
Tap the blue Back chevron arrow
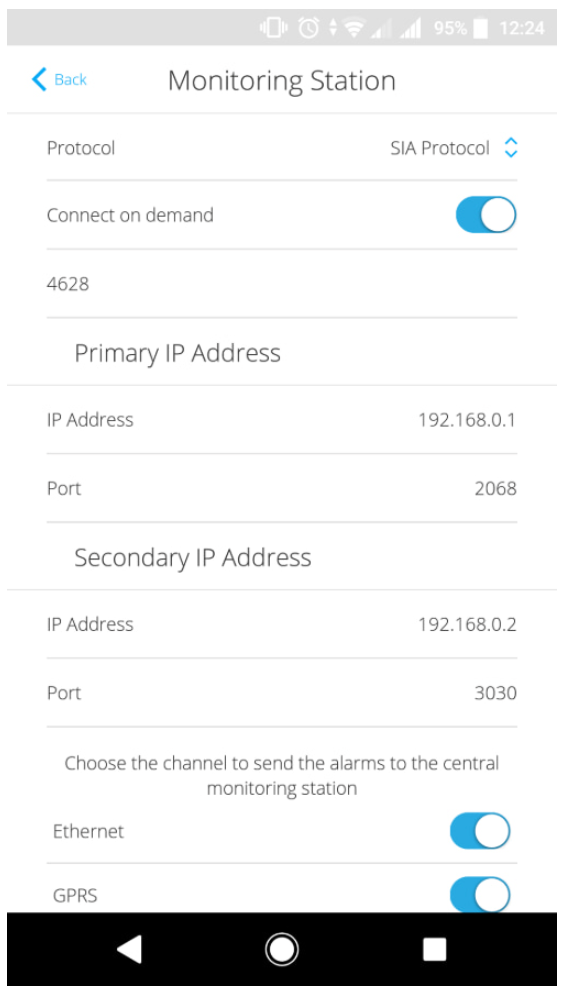tap(39, 80)
